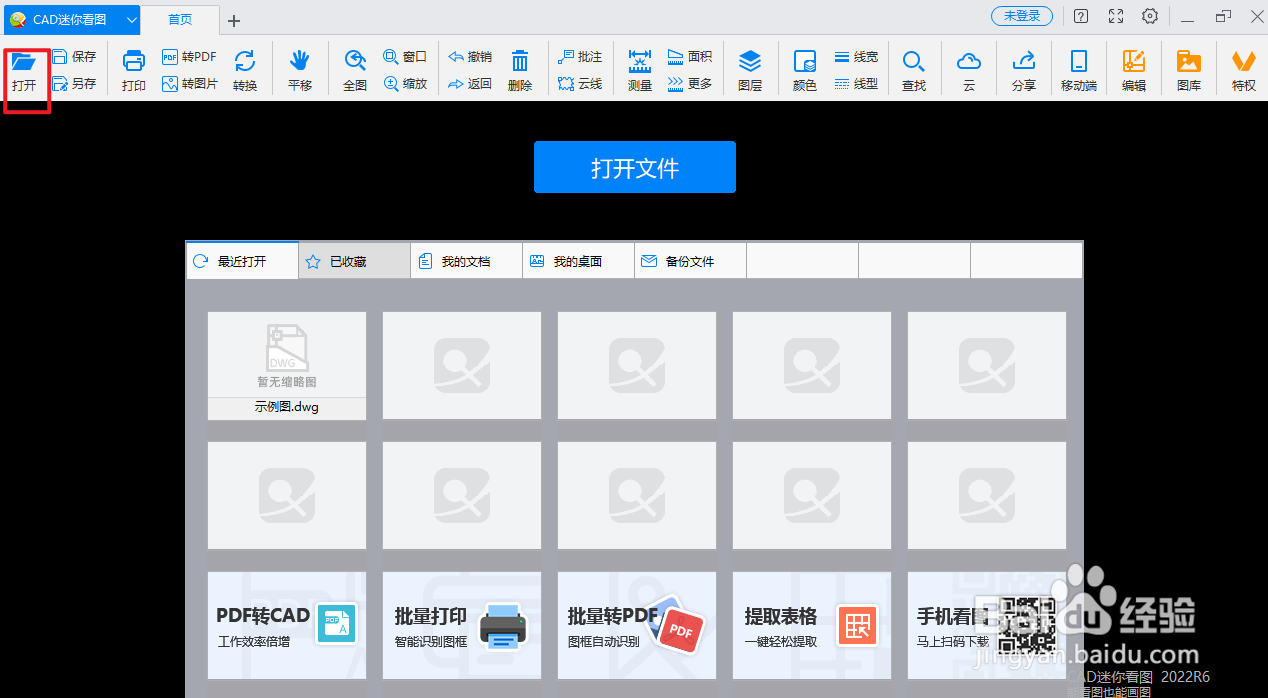Viewport: 1268px width, 698px height.
Task: Open settings gear icon in title bar
Action: [1150, 16]
